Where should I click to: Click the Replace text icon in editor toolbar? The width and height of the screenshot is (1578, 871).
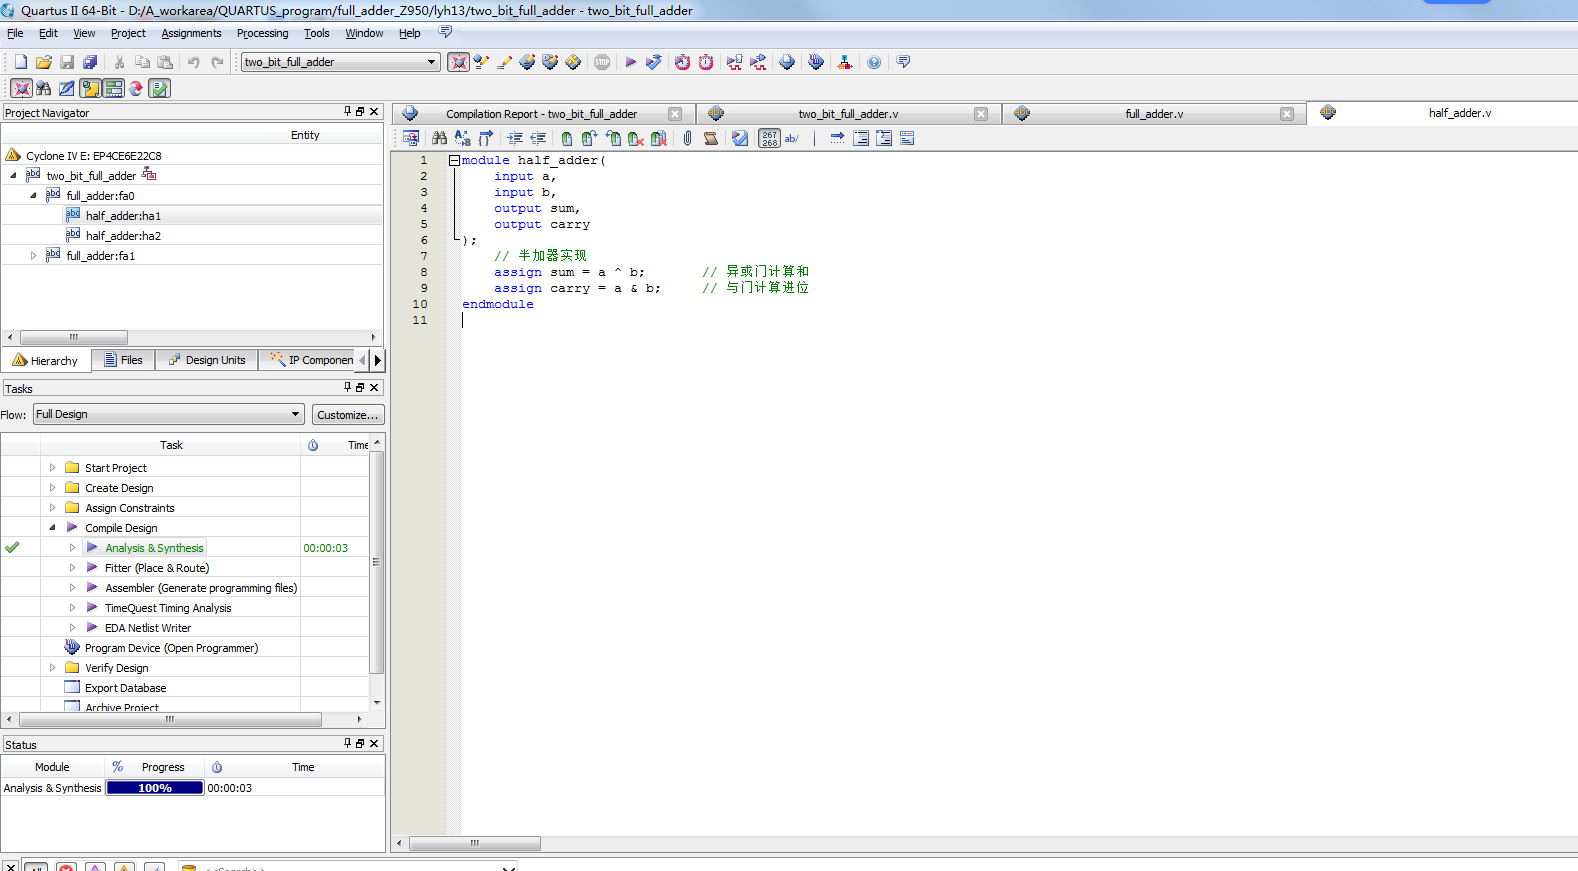pyautogui.click(x=462, y=138)
